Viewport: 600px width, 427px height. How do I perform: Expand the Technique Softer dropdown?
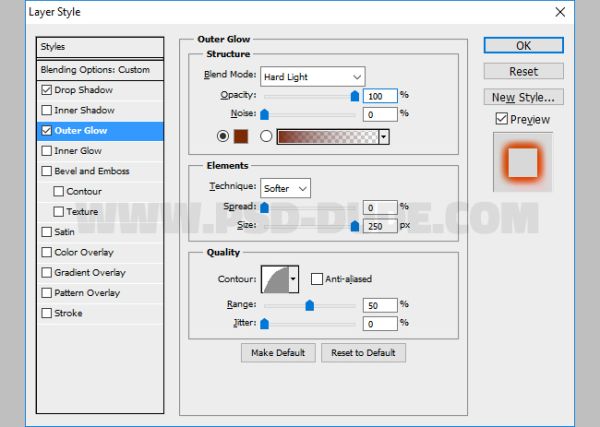pyautogui.click(x=285, y=188)
